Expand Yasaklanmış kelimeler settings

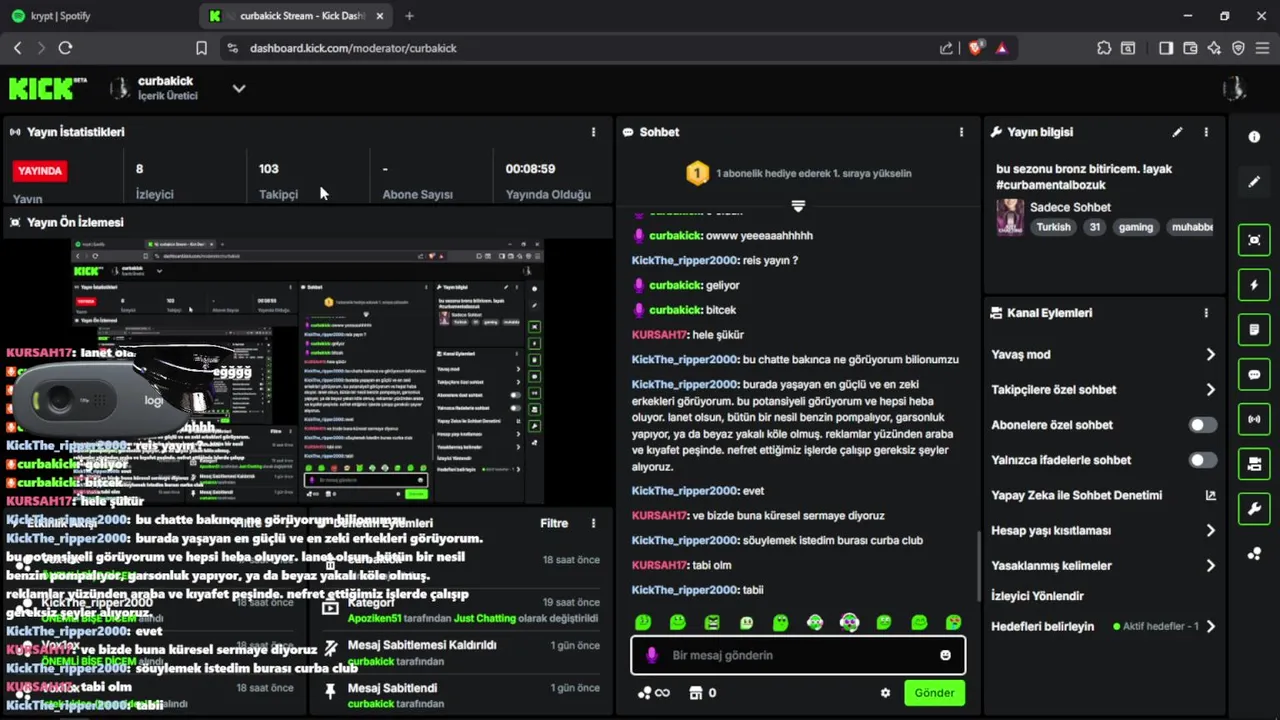1104,565
